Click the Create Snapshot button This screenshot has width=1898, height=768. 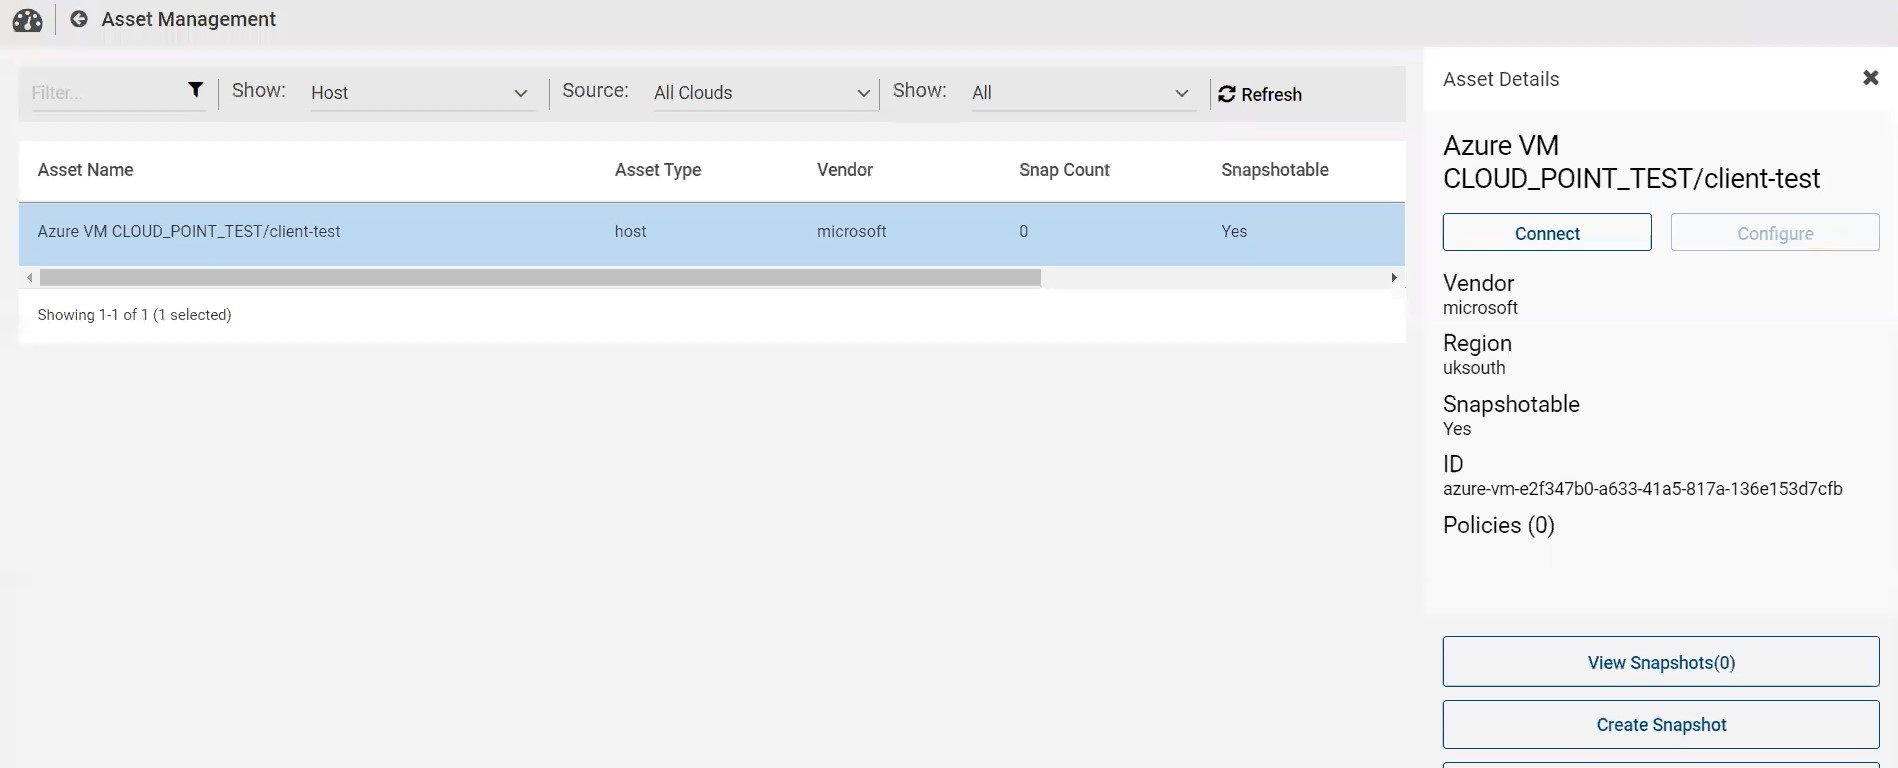1661,725
